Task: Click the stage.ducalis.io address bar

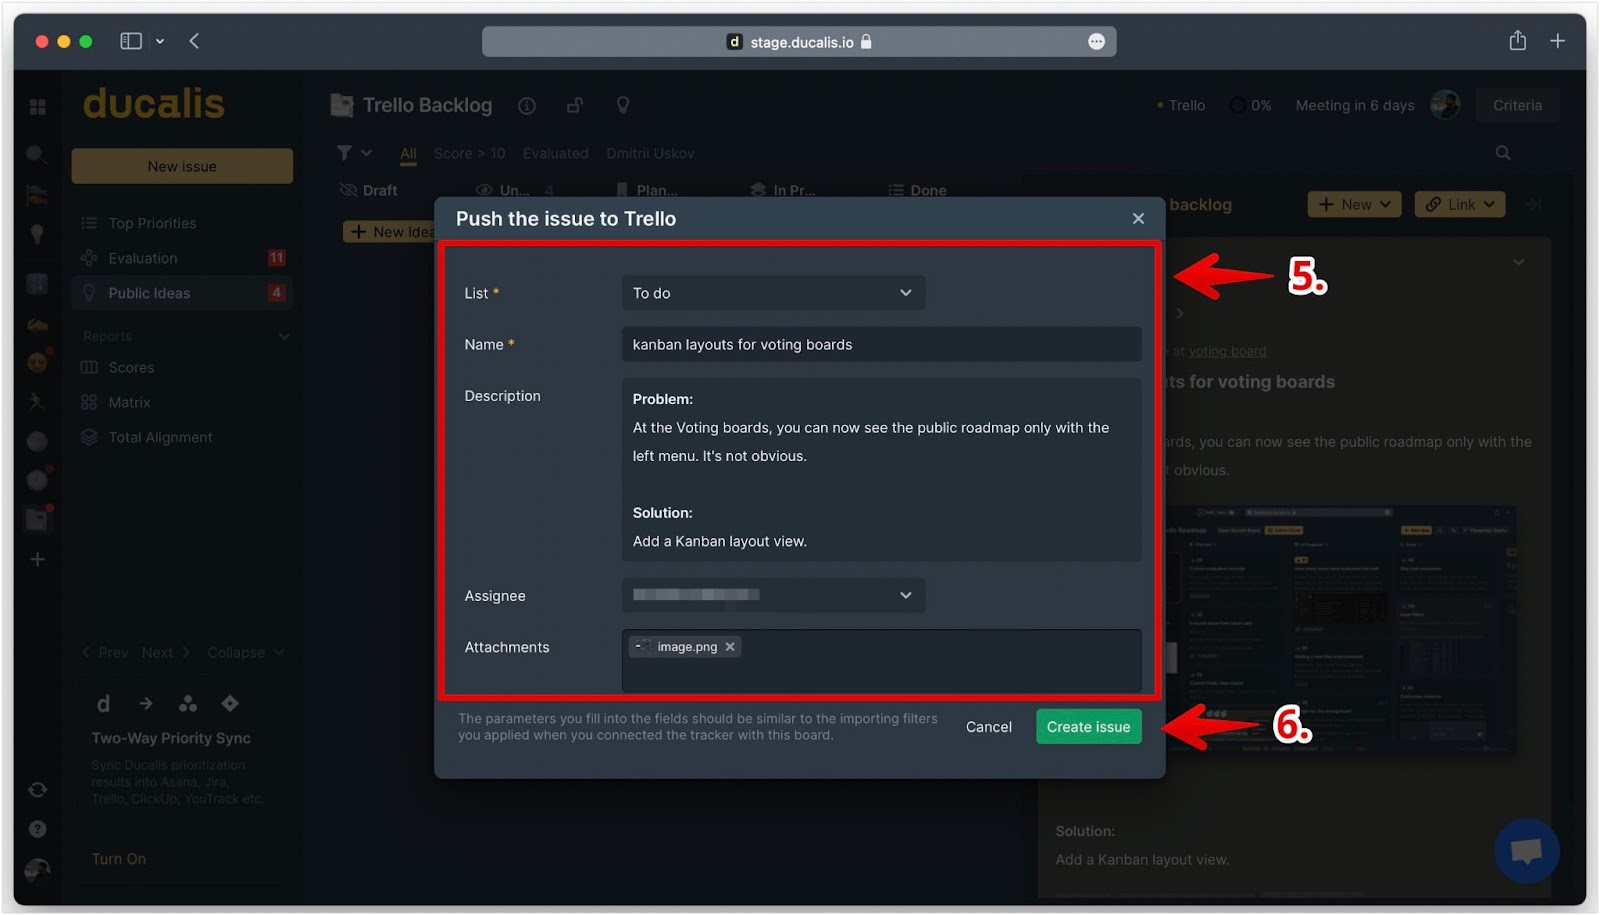Action: coord(799,41)
